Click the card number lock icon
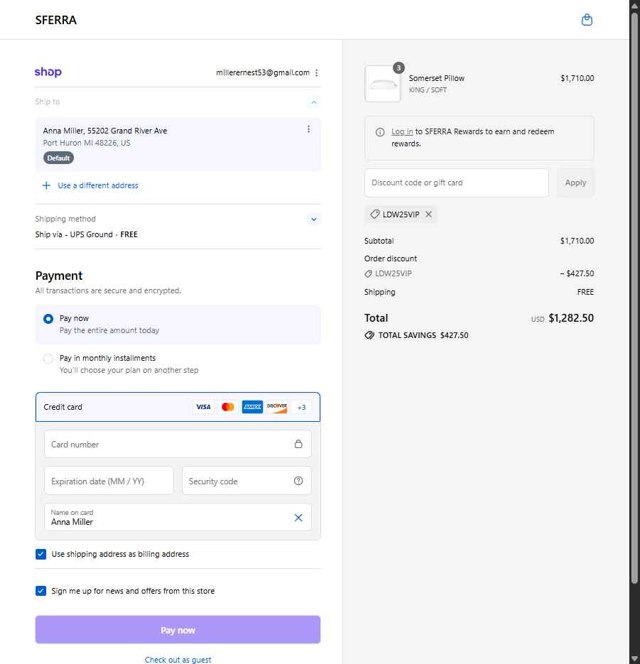Image resolution: width=640 pixels, height=664 pixels. pyautogui.click(x=298, y=444)
